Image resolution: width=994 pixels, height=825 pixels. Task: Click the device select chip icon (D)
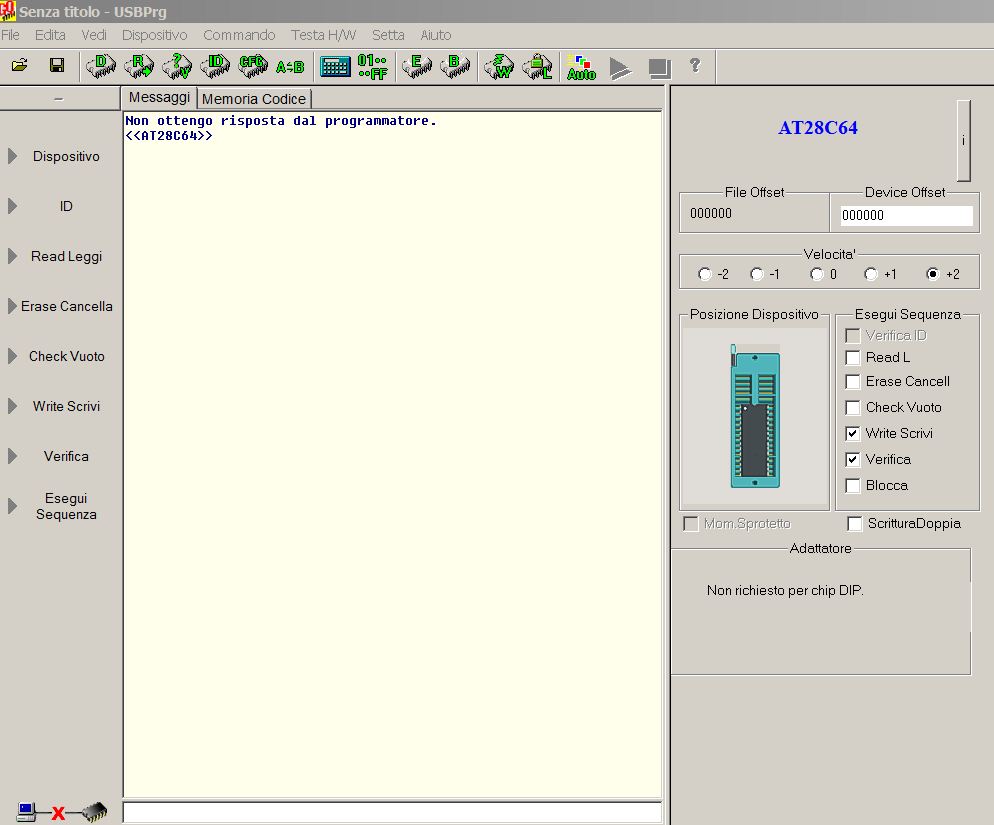[x=101, y=66]
